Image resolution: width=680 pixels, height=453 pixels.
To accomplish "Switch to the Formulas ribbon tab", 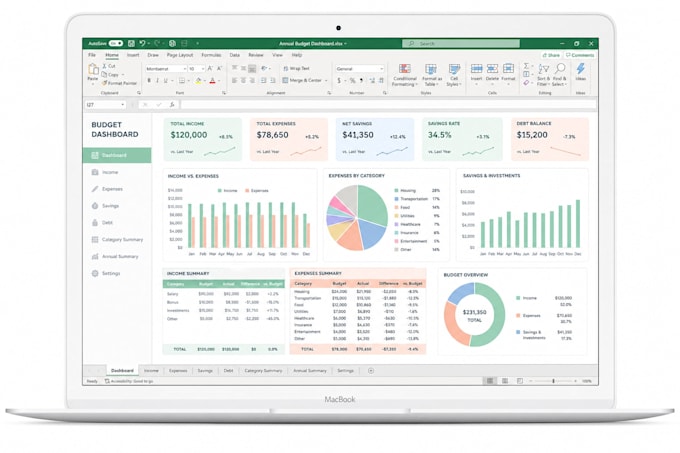I will [x=211, y=55].
